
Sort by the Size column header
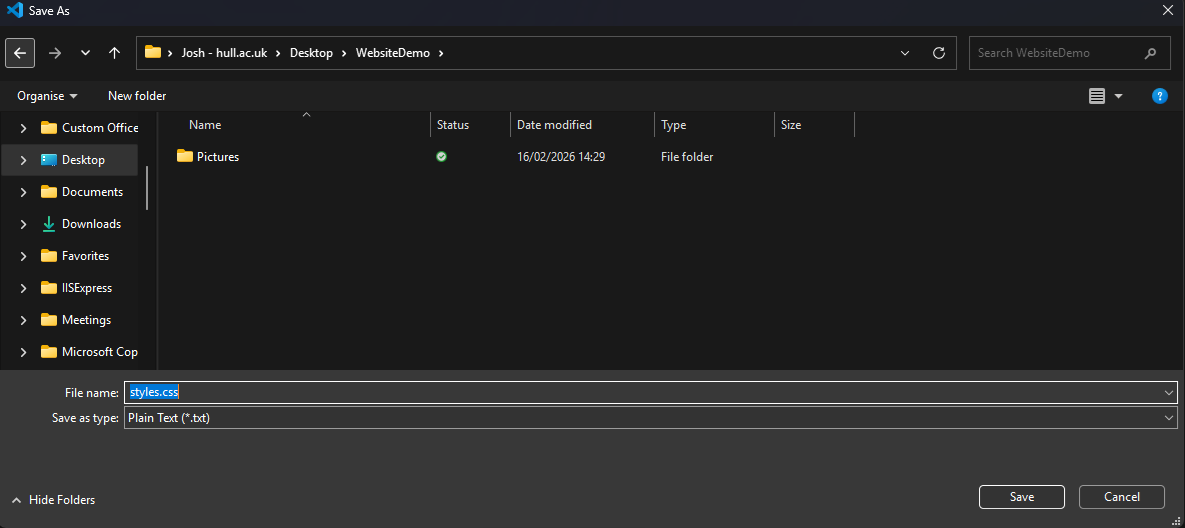click(791, 125)
